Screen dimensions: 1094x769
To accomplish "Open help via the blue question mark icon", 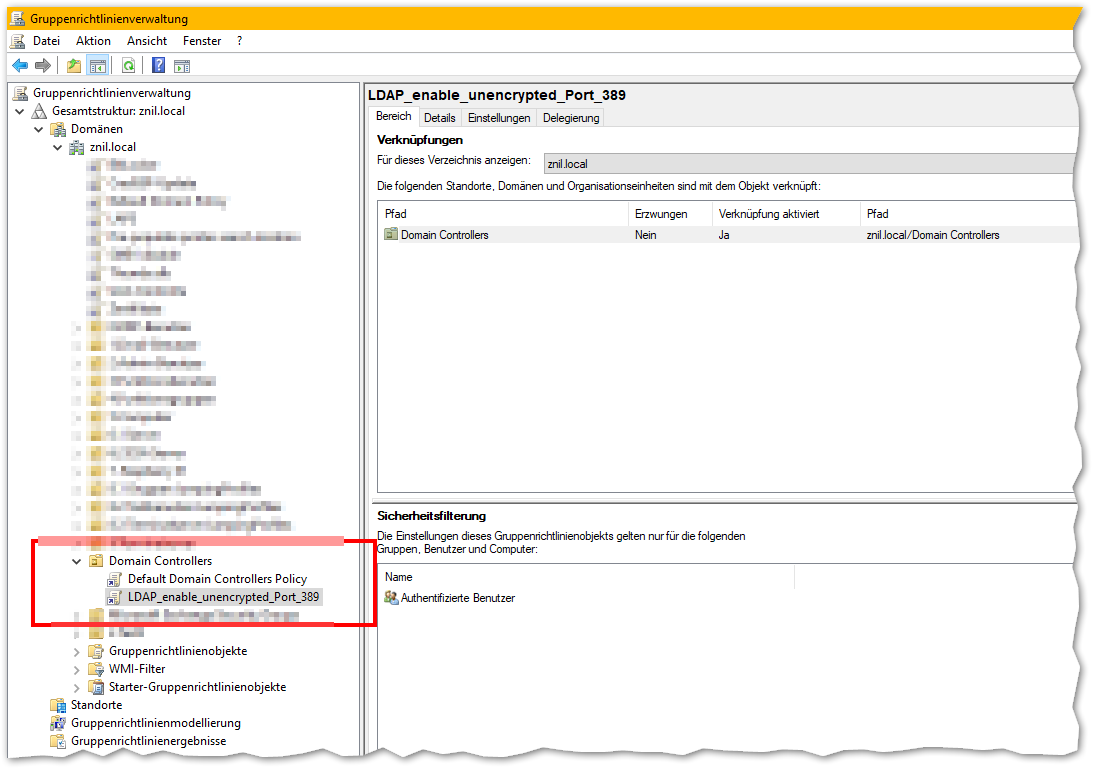I will (158, 66).
